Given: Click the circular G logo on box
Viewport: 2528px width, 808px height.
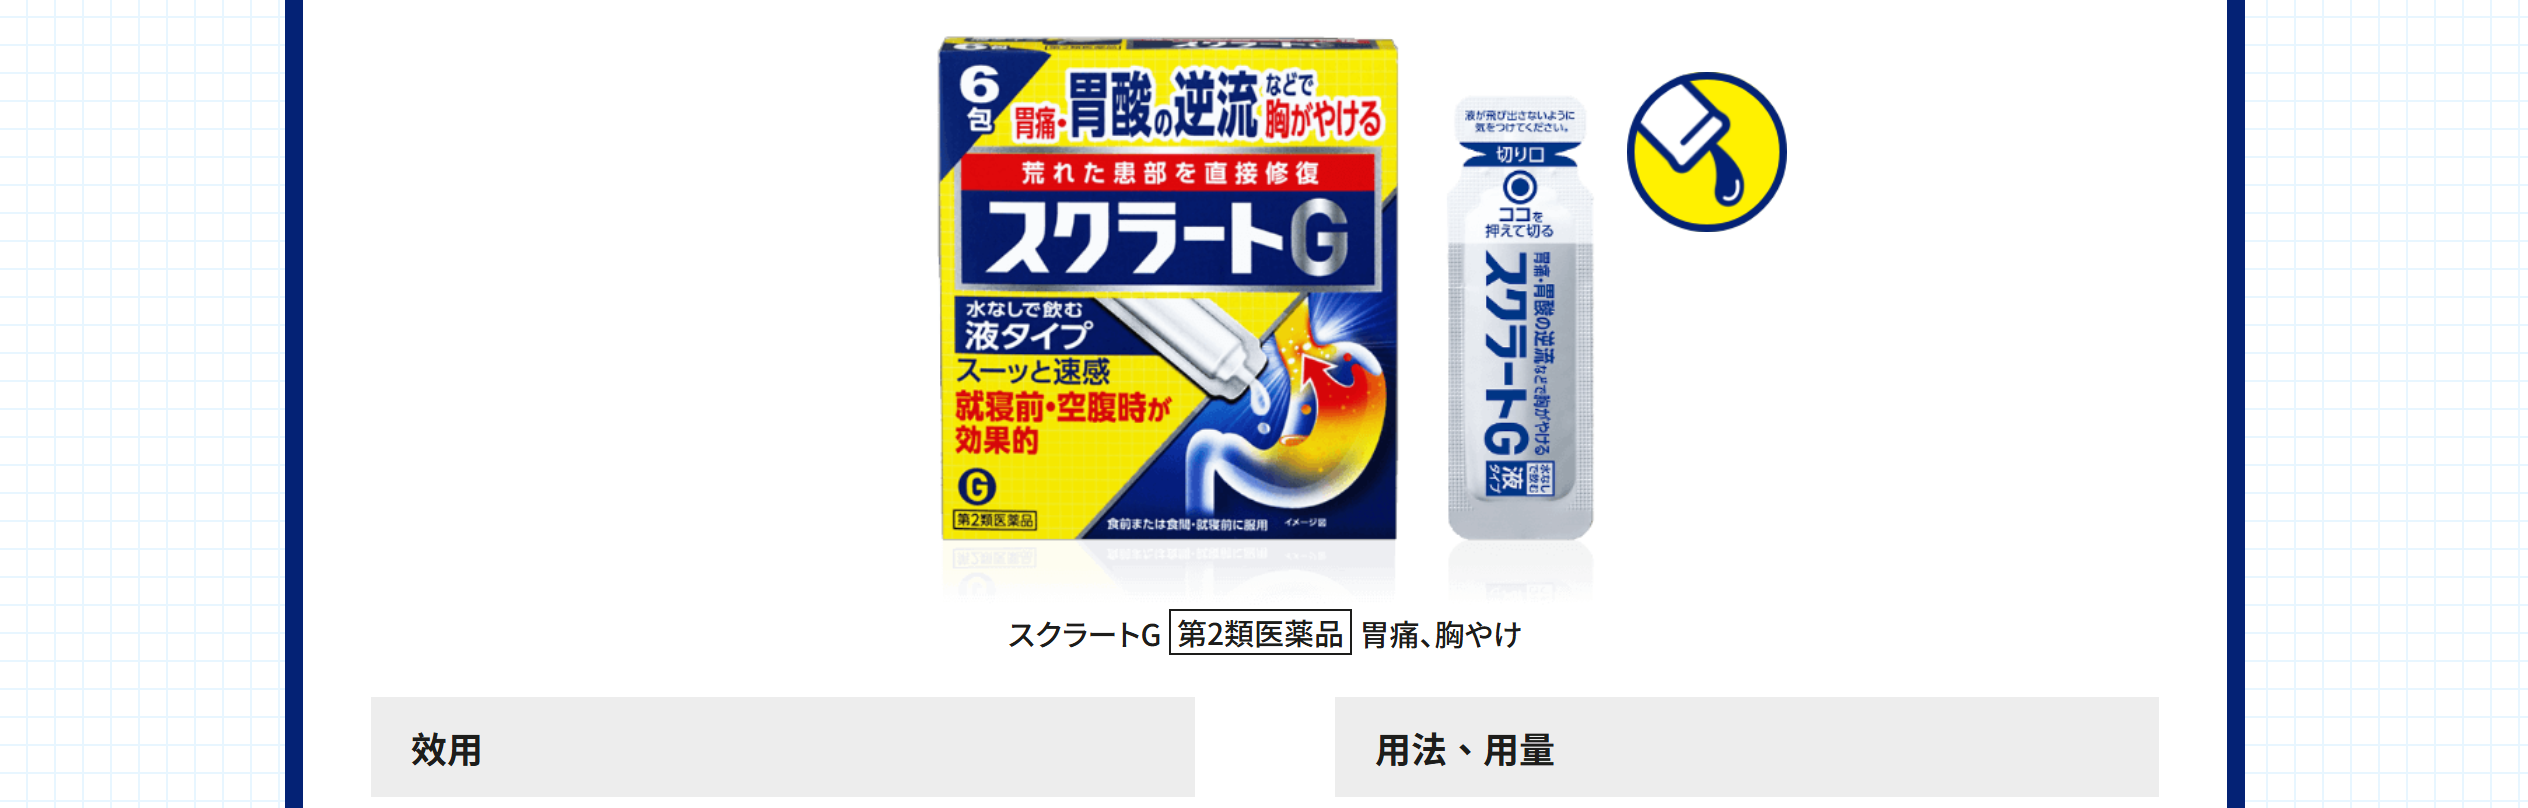Looking at the screenshot, I should [x=977, y=487].
